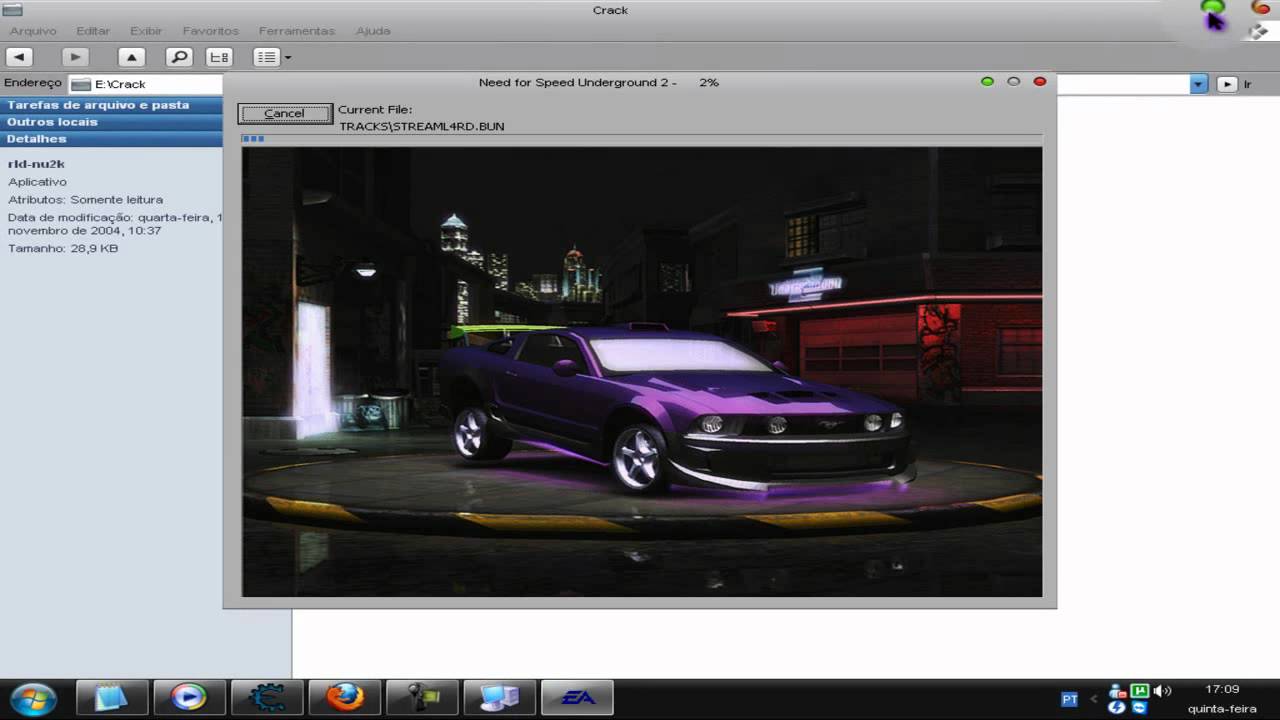This screenshot has width=1280, height=720.
Task: Open the search magnifier in explorer toolbar
Action: pyautogui.click(x=179, y=57)
